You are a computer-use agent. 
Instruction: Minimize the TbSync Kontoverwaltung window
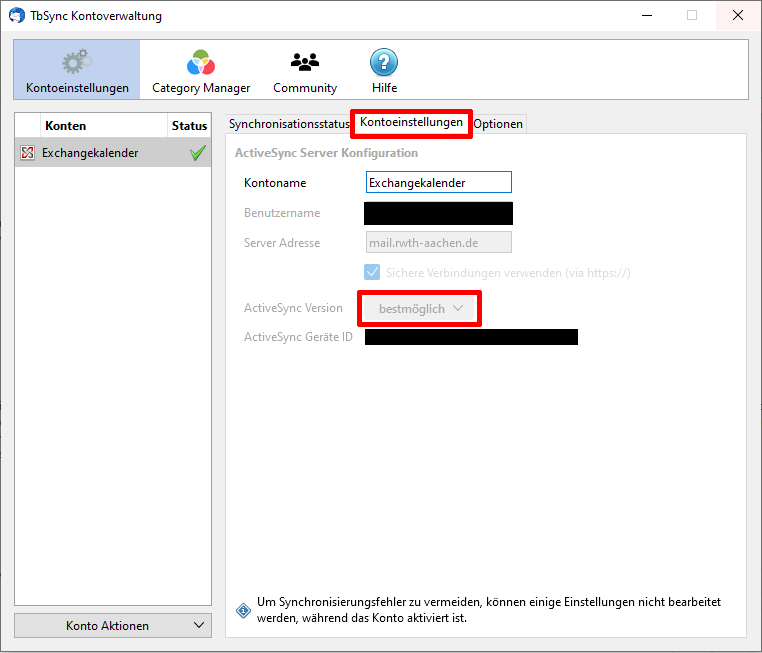tap(647, 16)
